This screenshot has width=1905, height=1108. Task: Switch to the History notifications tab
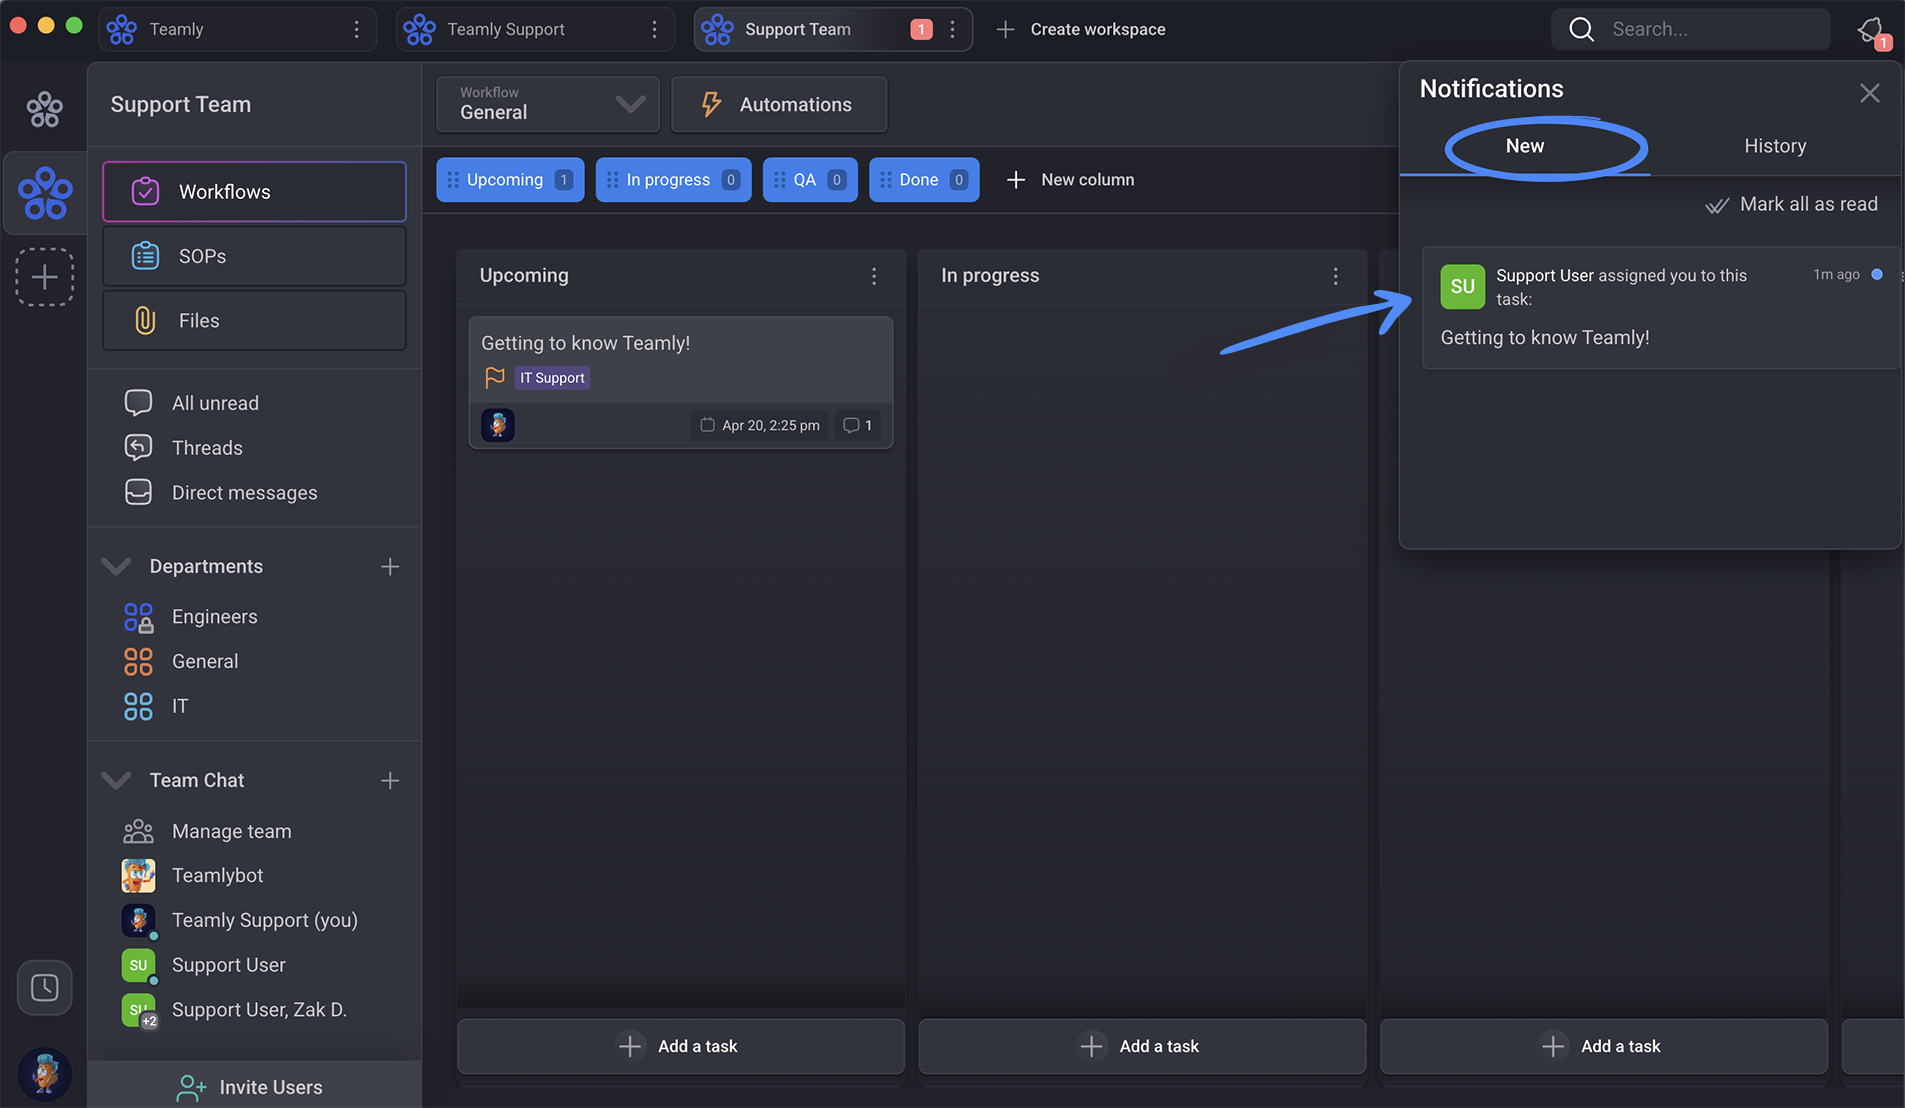[x=1775, y=146]
